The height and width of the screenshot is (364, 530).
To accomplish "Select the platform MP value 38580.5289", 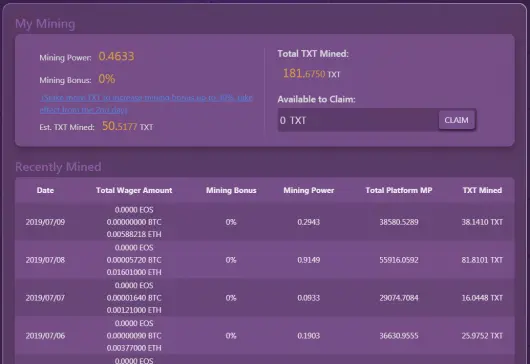I will [x=399, y=222].
